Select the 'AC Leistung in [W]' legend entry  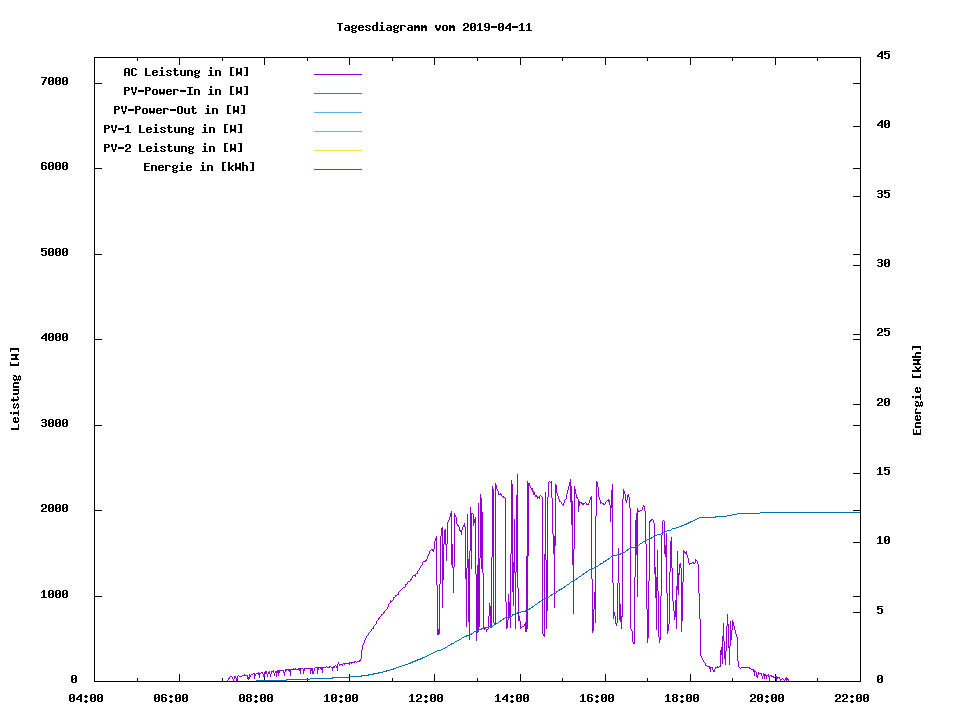[186, 72]
